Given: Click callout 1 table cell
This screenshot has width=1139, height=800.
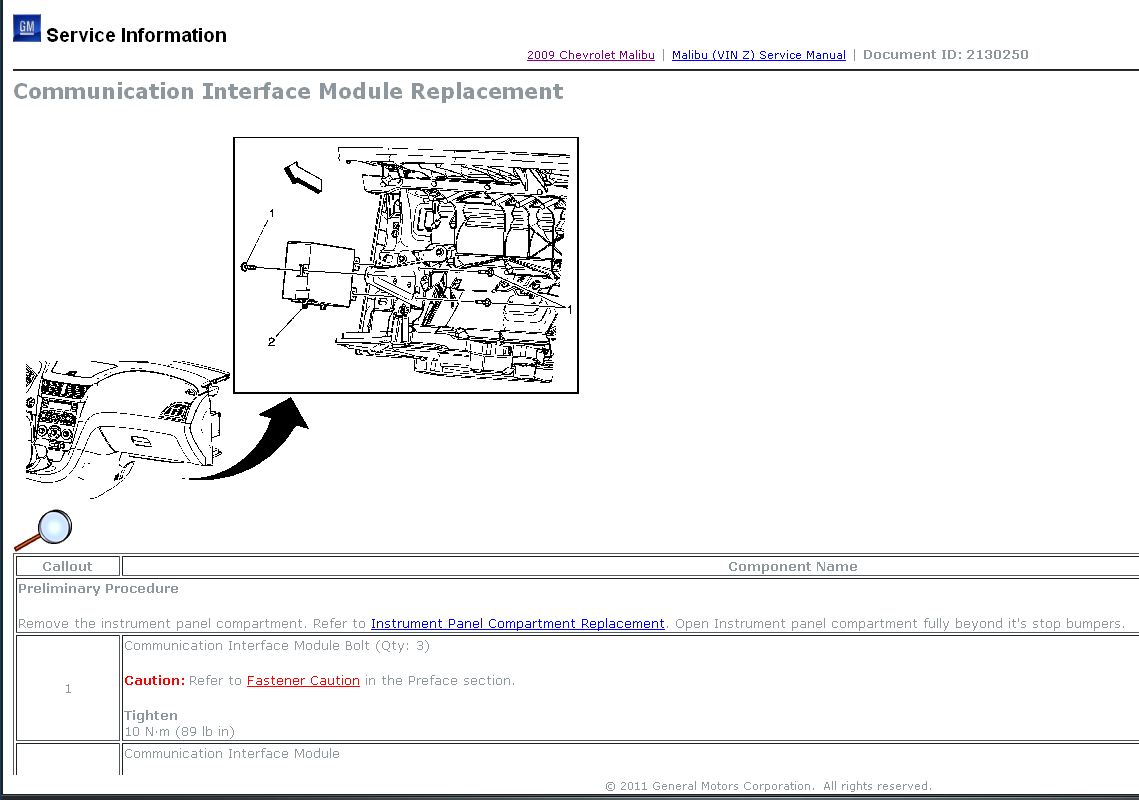Looking at the screenshot, I should [x=68, y=688].
